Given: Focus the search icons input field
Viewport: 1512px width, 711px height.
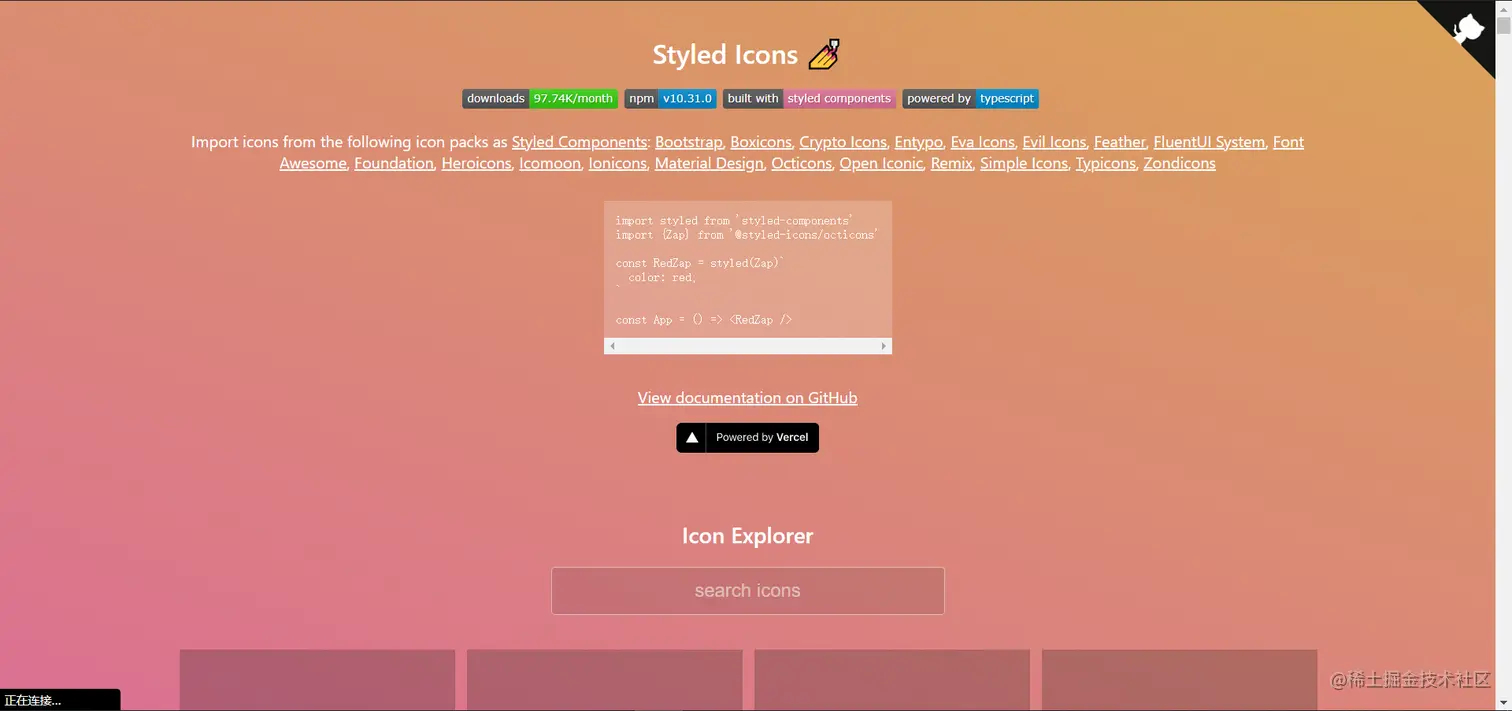Looking at the screenshot, I should coord(747,591).
